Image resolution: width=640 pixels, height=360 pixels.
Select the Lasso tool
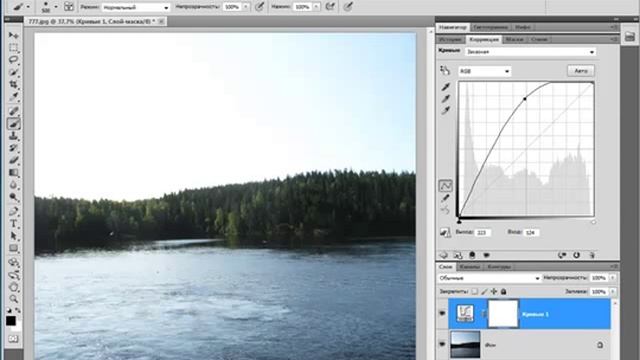pyautogui.click(x=13, y=60)
